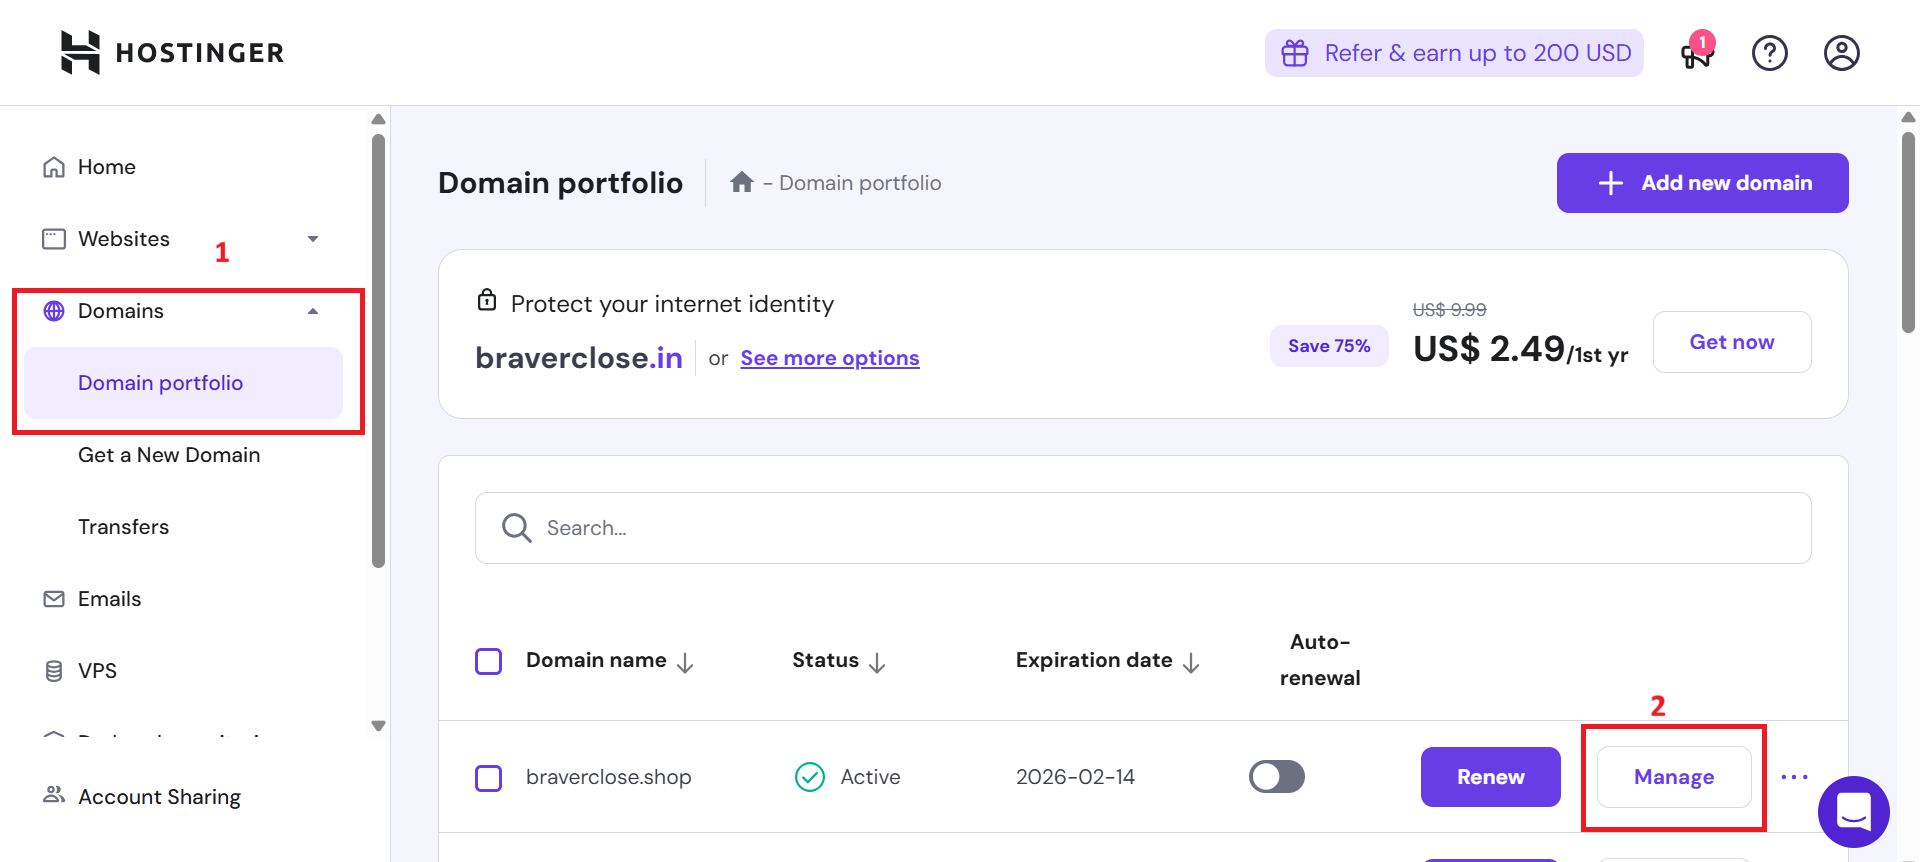Click into the domain Search field
The image size is (1920, 862).
tap(1143, 528)
